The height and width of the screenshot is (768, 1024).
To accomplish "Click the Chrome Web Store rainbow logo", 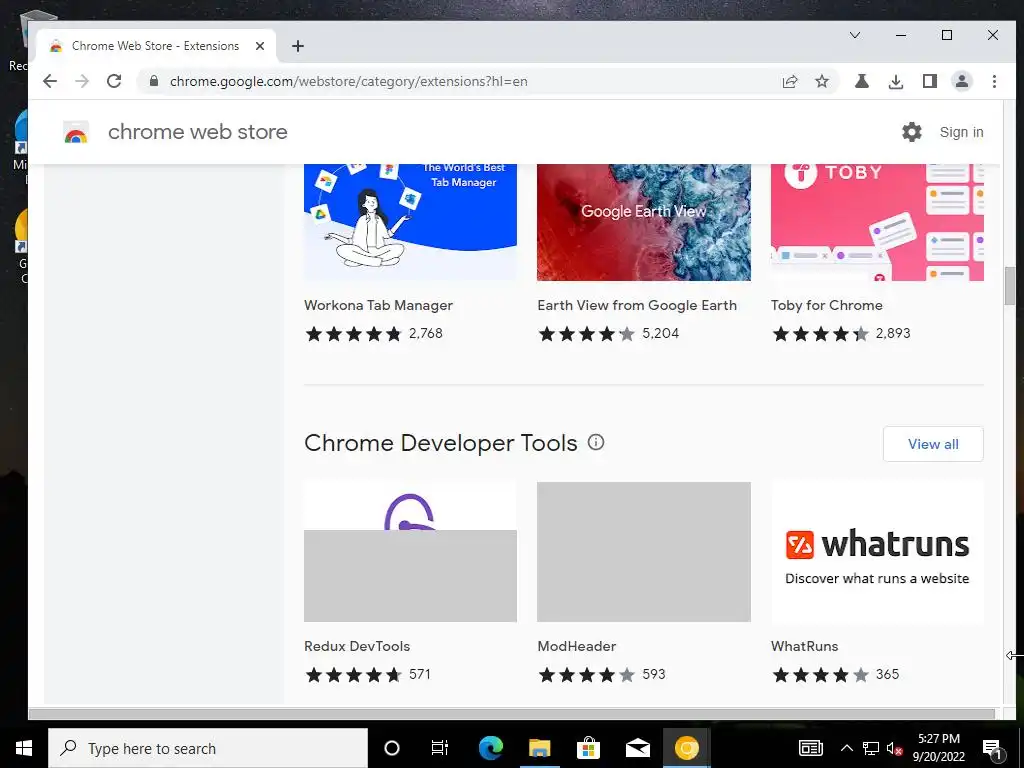I will coord(76,132).
